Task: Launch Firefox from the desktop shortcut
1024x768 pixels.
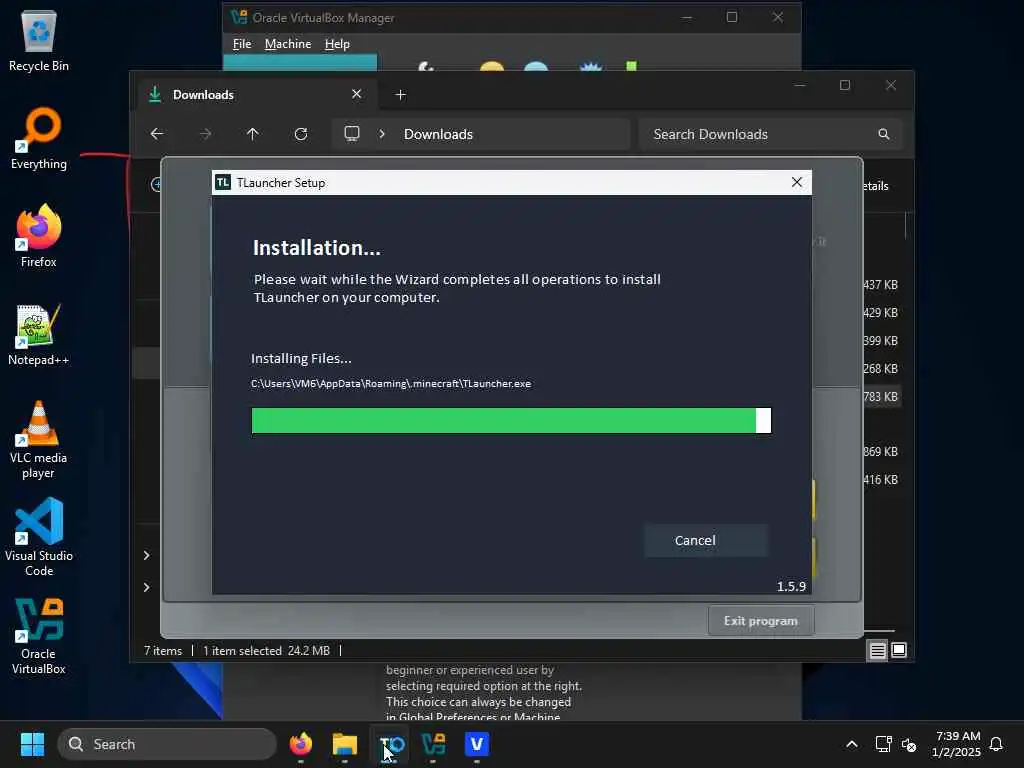Action: (39, 236)
